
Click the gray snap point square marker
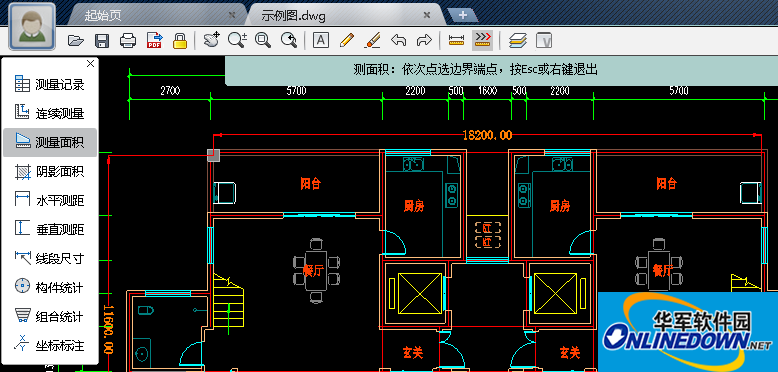pos(213,155)
